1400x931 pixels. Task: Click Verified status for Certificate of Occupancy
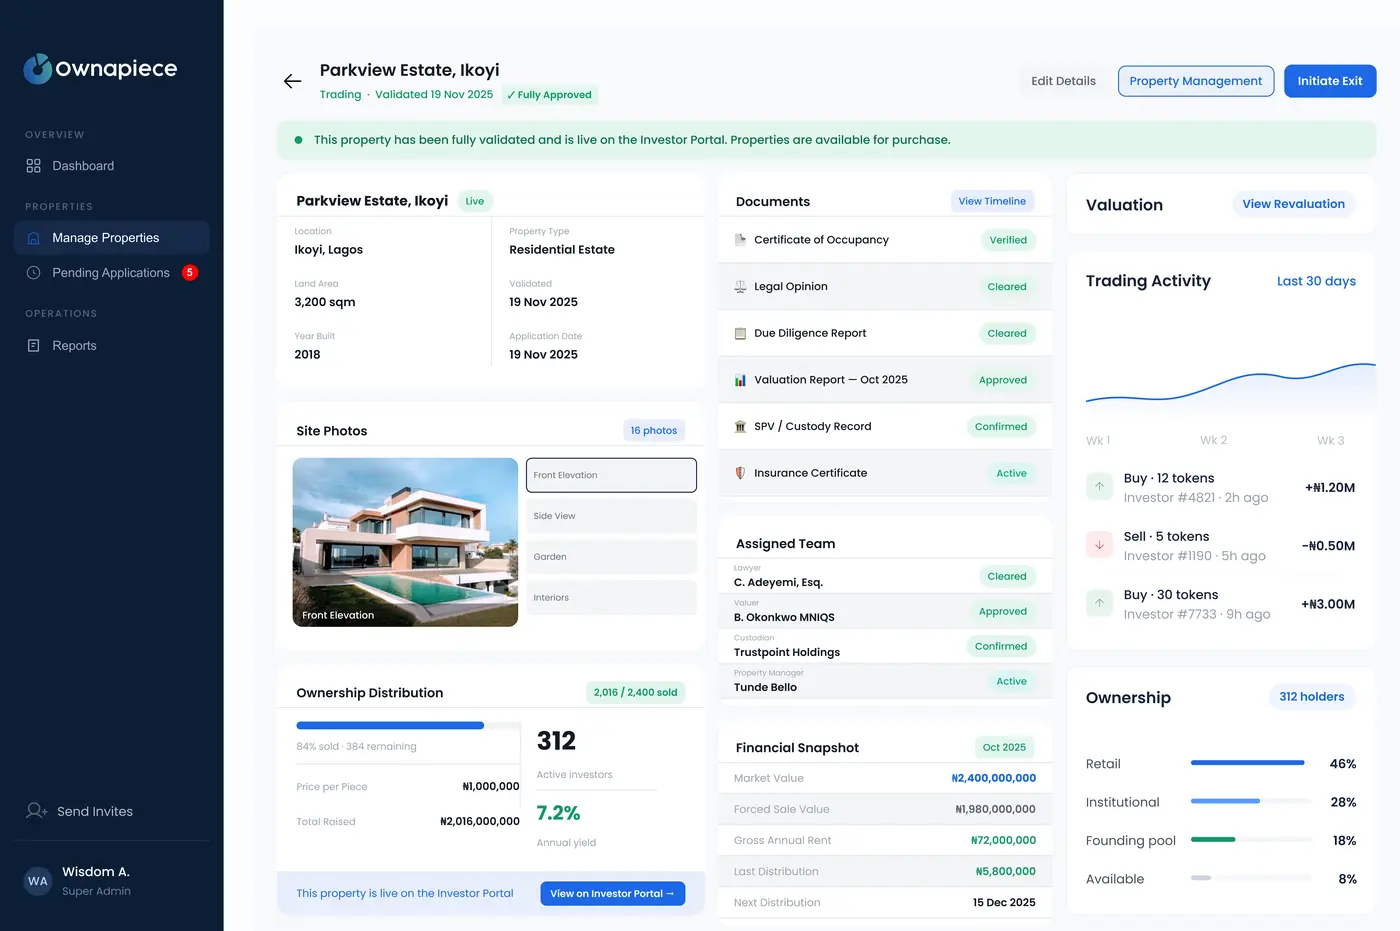coord(1008,240)
